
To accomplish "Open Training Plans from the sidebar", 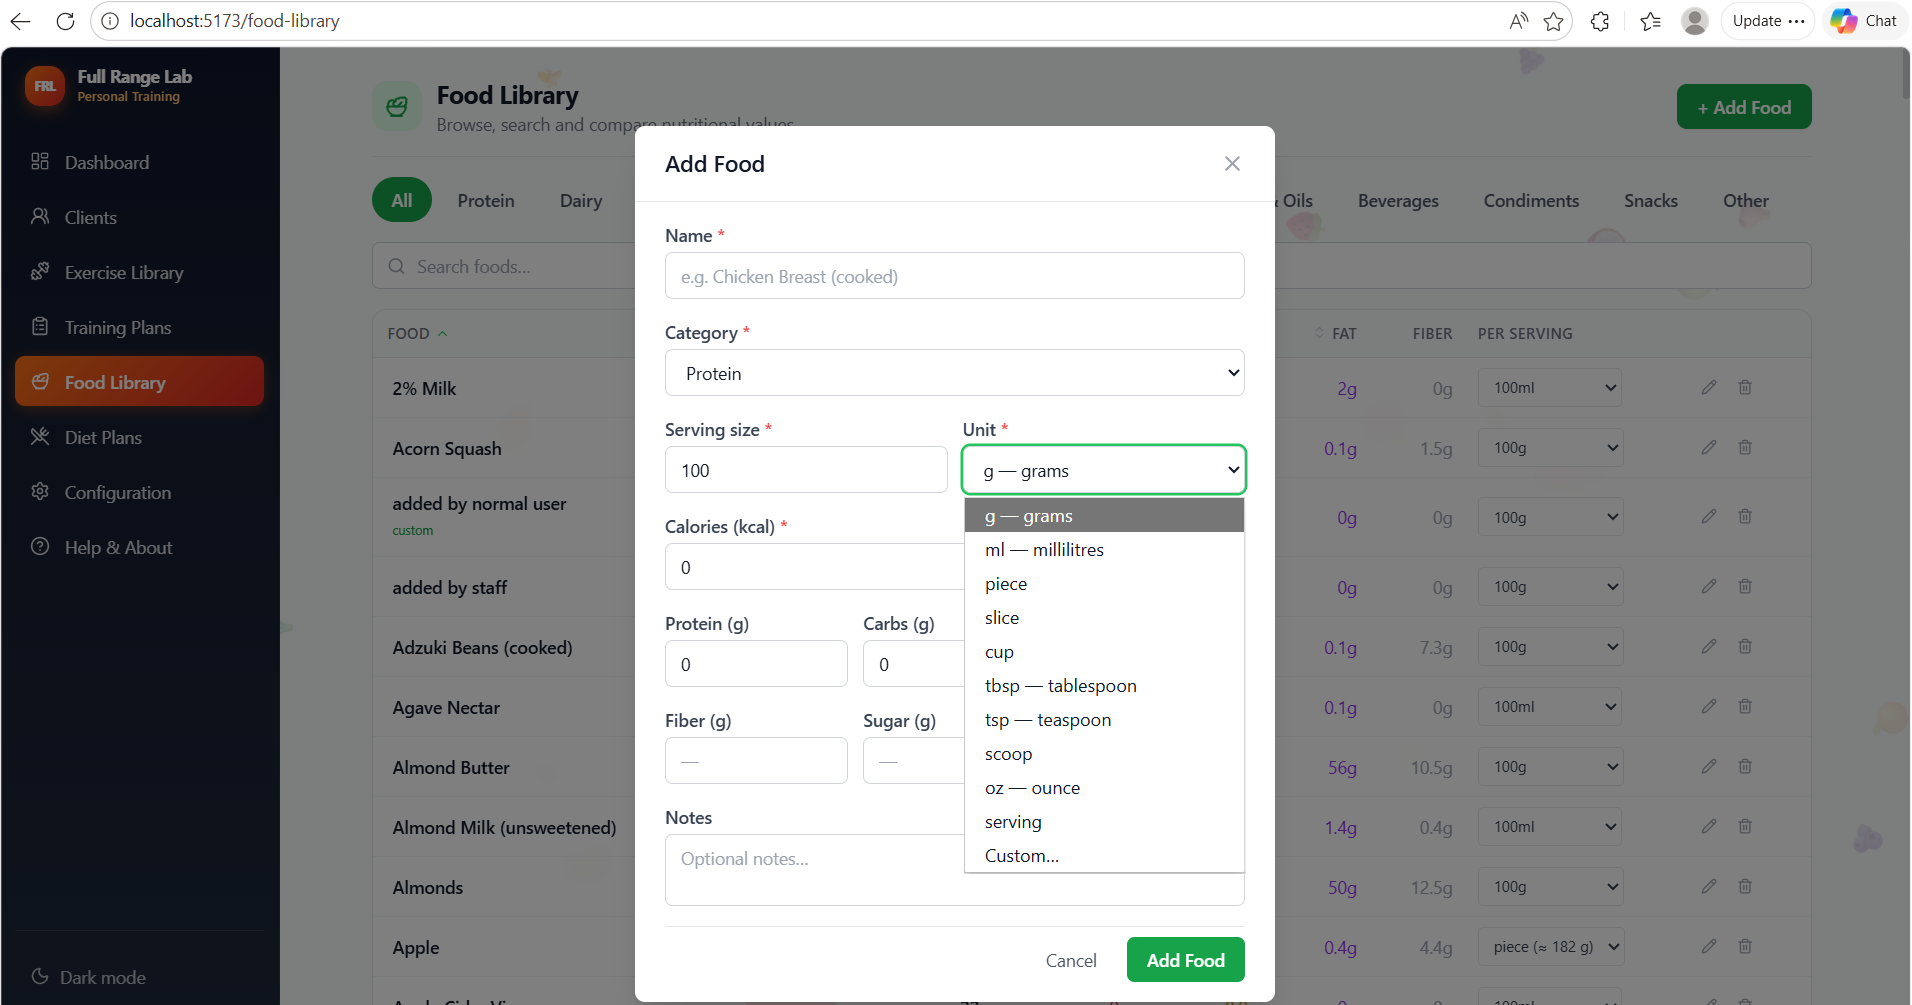I will (140, 327).
